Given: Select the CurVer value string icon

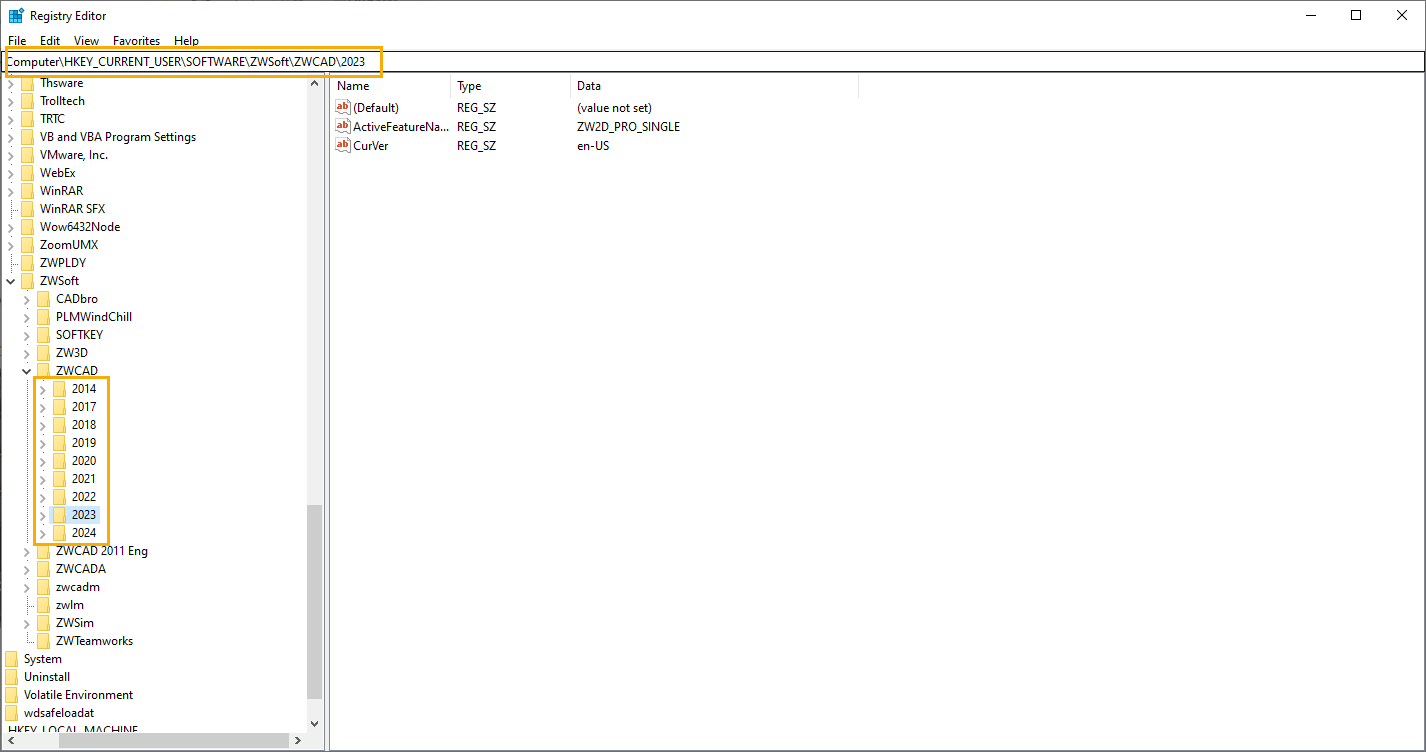Looking at the screenshot, I should [343, 145].
